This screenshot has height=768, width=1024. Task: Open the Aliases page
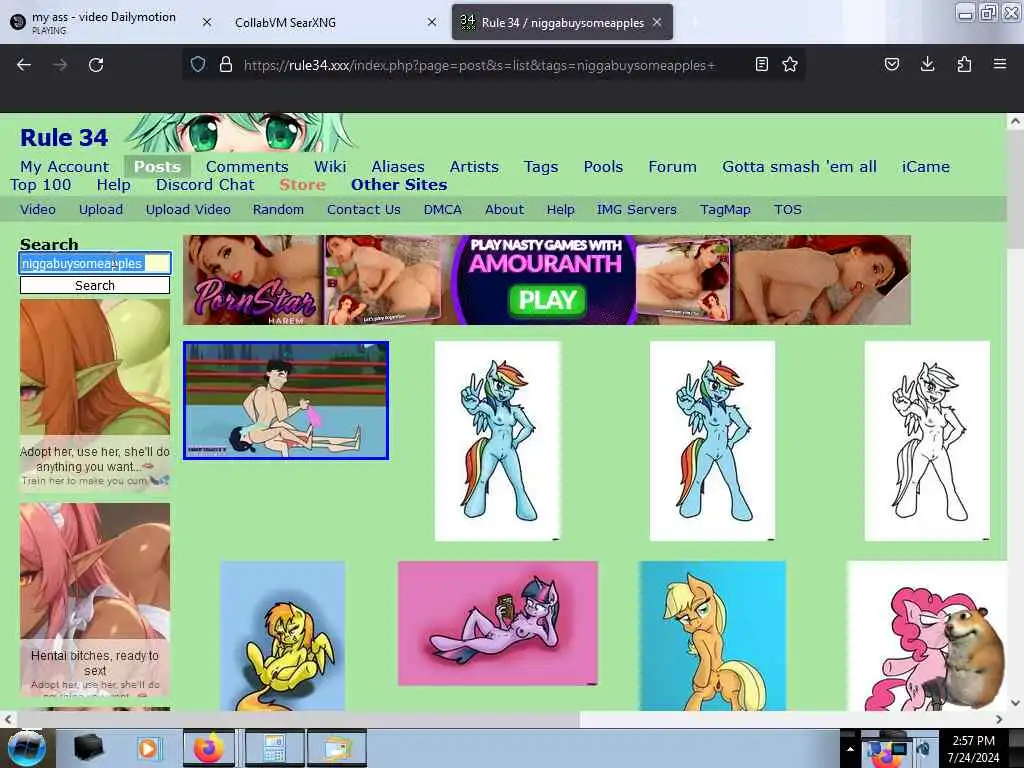(398, 167)
